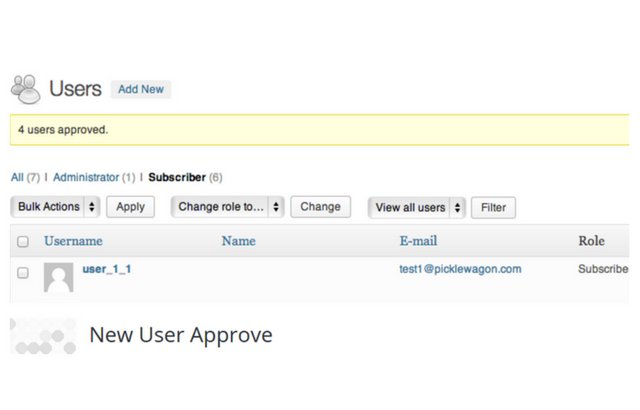Click the Subscriber role cell text
This screenshot has width=640, height=410.
(603, 269)
